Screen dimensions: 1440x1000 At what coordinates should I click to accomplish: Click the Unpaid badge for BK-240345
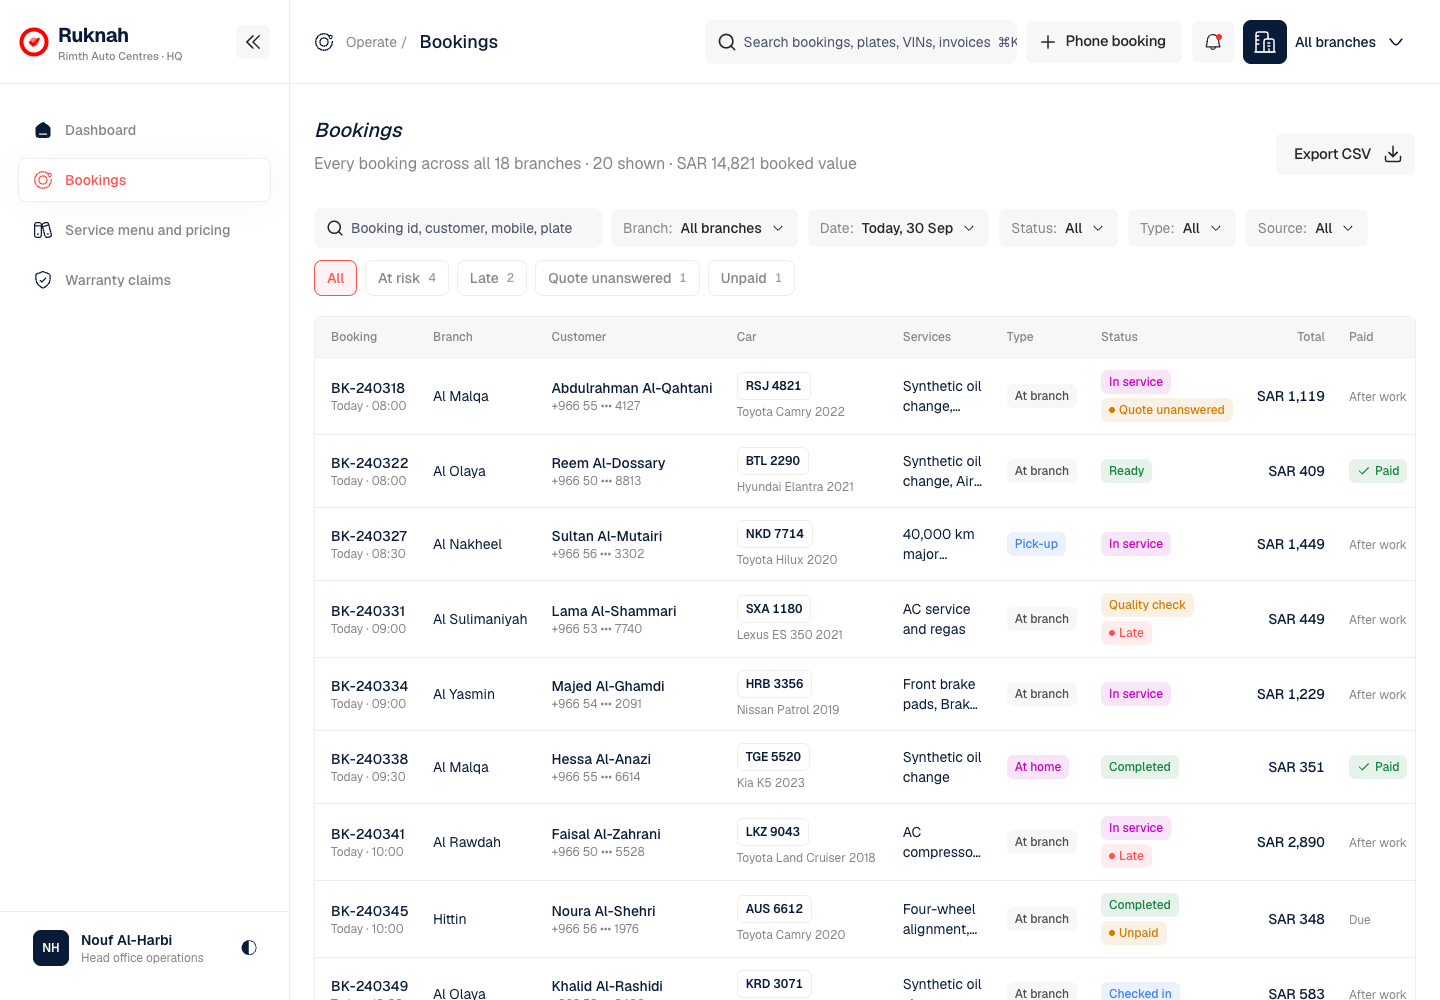tap(1134, 933)
